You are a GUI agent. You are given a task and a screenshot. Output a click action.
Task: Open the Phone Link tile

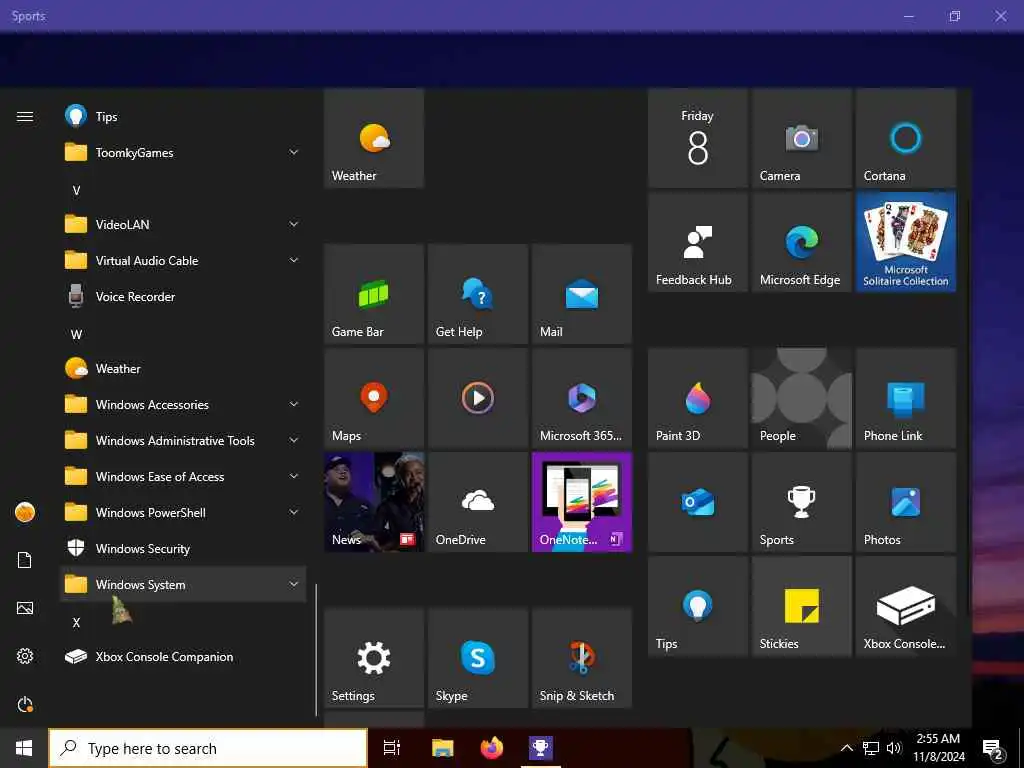(x=906, y=398)
